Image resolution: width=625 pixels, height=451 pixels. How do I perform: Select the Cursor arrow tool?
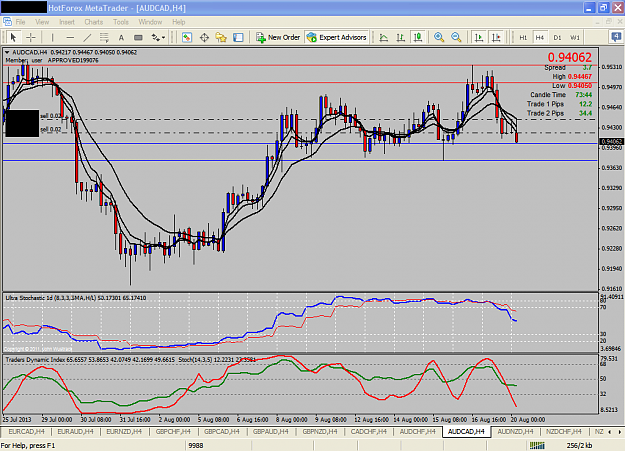13,37
